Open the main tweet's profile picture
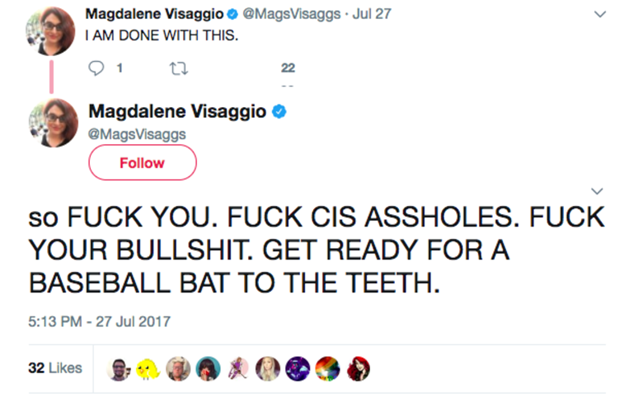 pyautogui.click(x=53, y=123)
